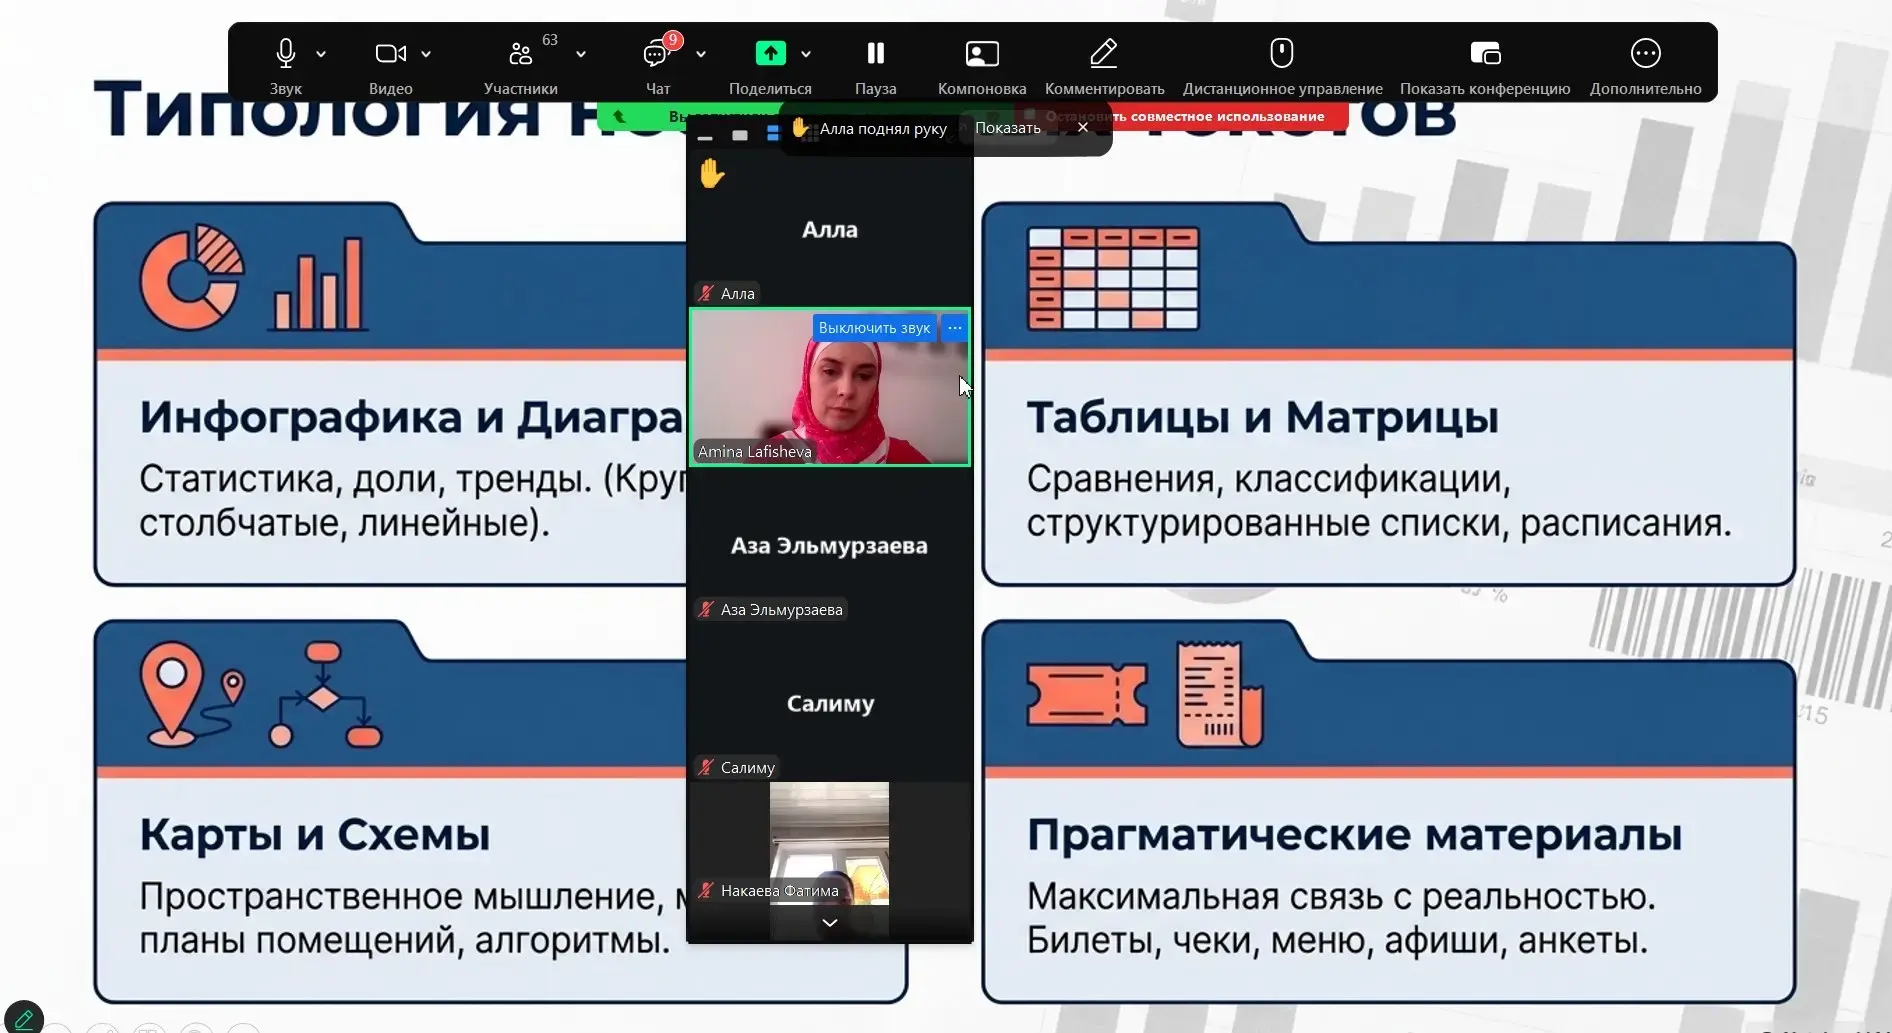Expand the video options arrow beside Видео
1892x1033 pixels.
(426, 54)
